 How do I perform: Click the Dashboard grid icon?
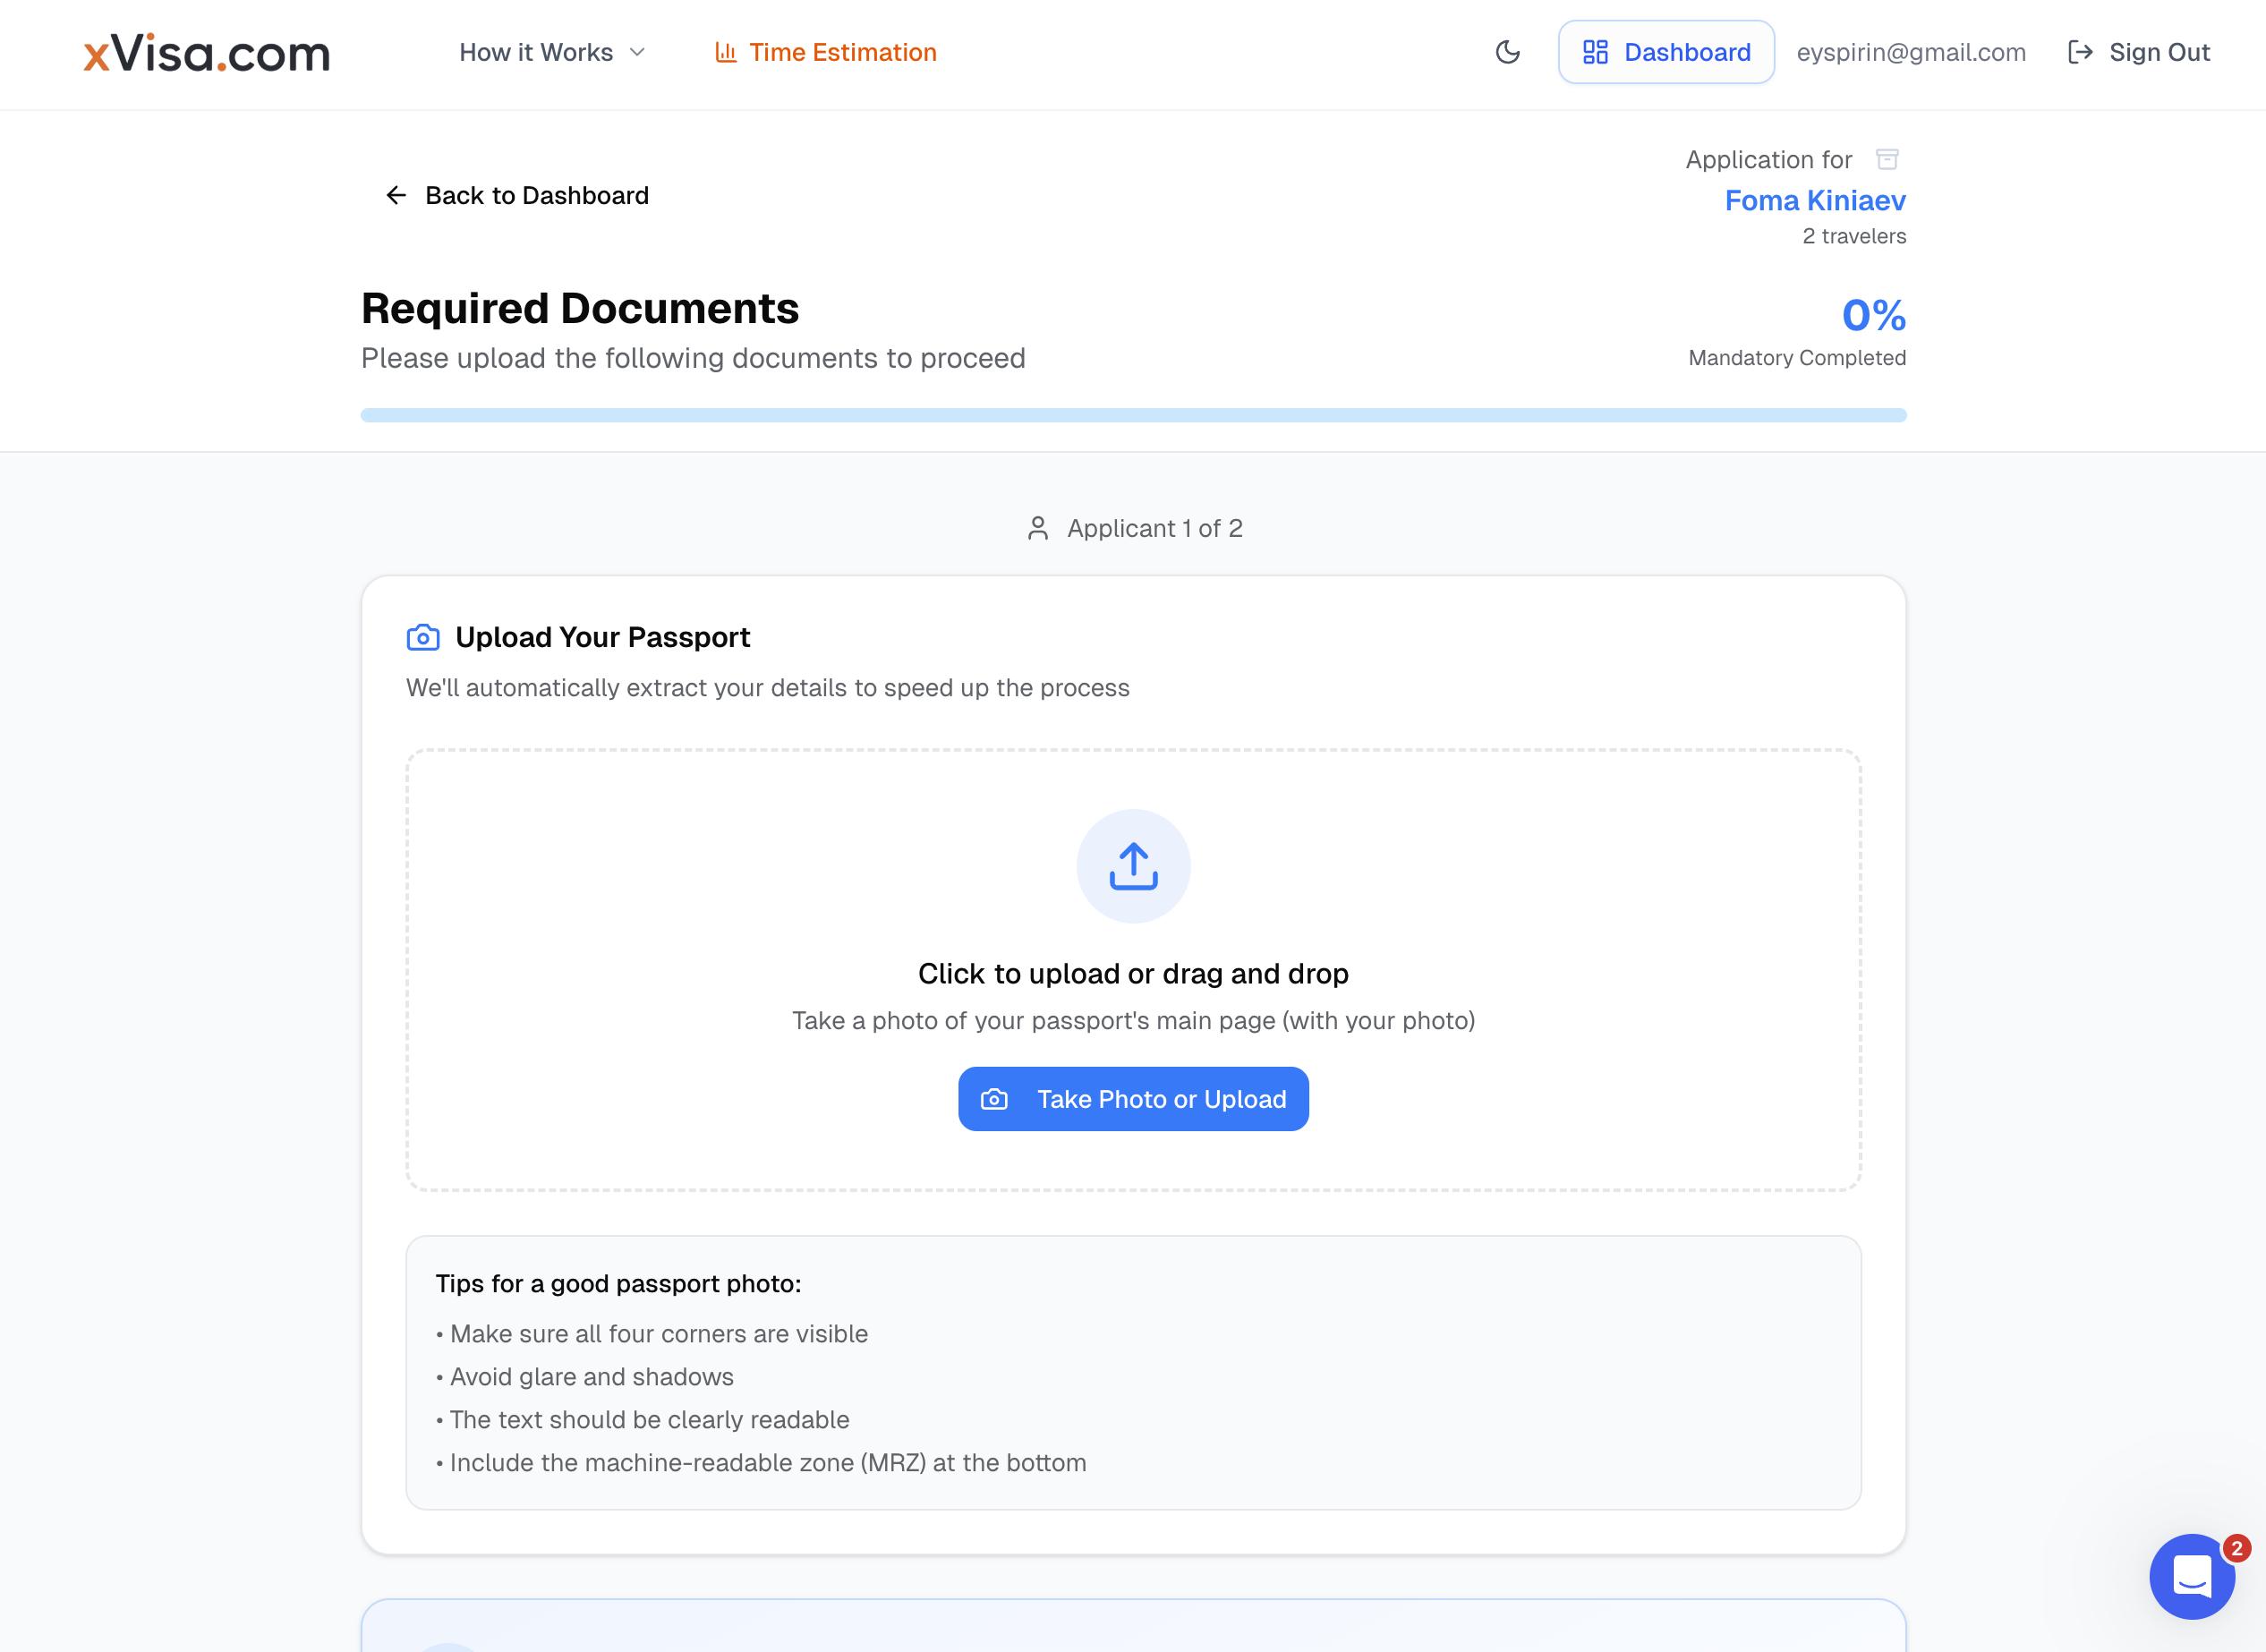(x=1595, y=52)
